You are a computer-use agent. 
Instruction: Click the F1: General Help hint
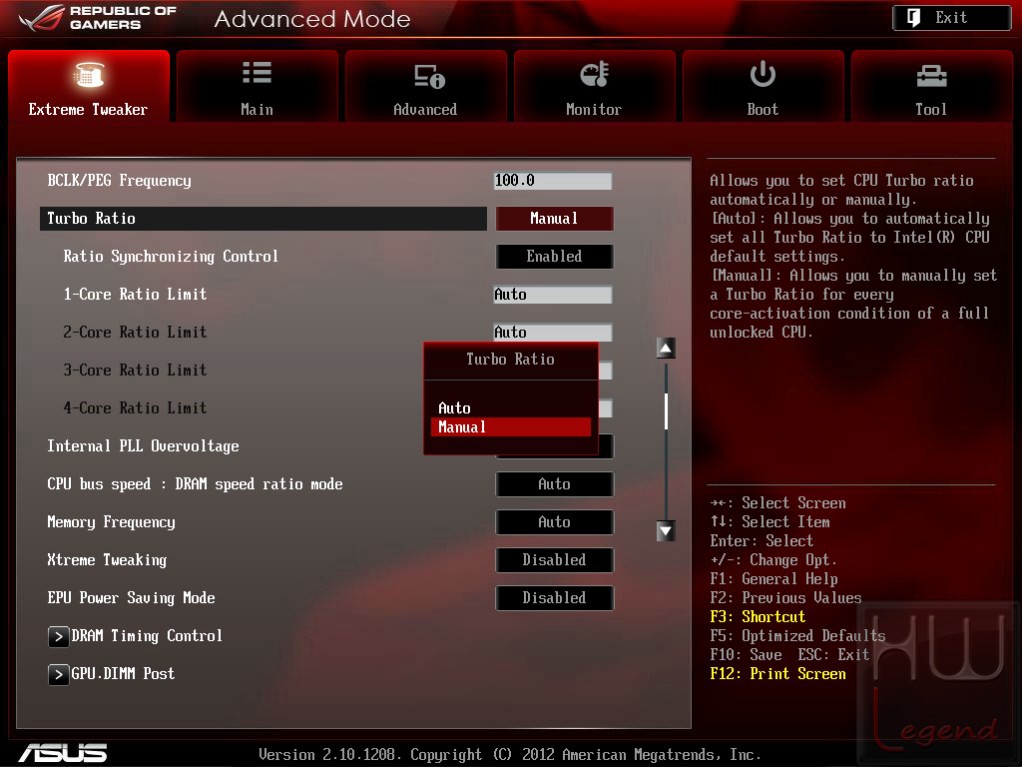(774, 579)
